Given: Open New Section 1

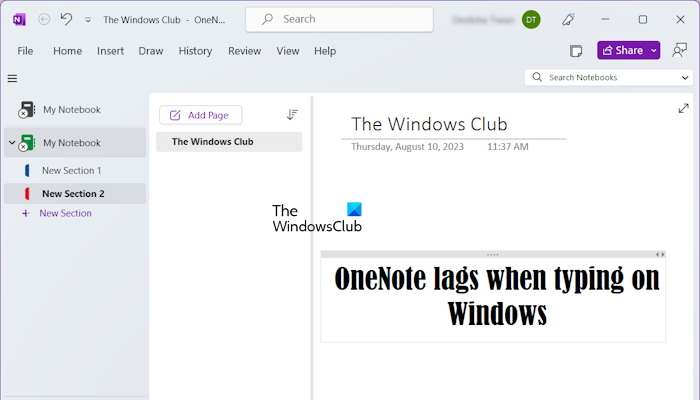Looking at the screenshot, I should (x=75, y=170).
